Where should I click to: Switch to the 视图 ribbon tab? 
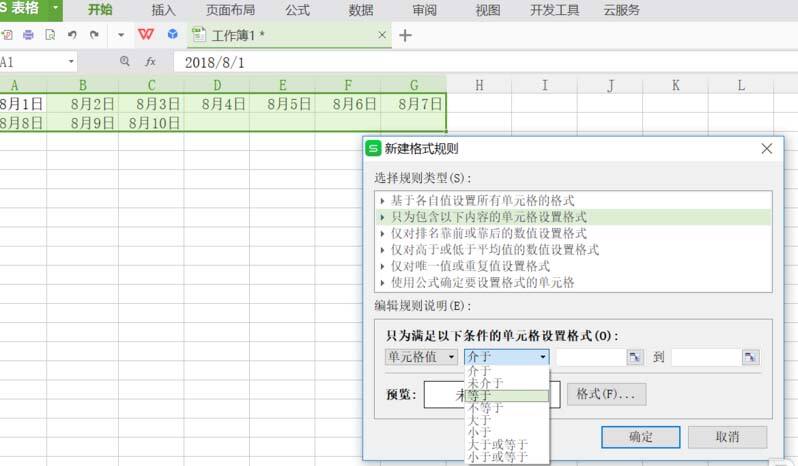488,10
